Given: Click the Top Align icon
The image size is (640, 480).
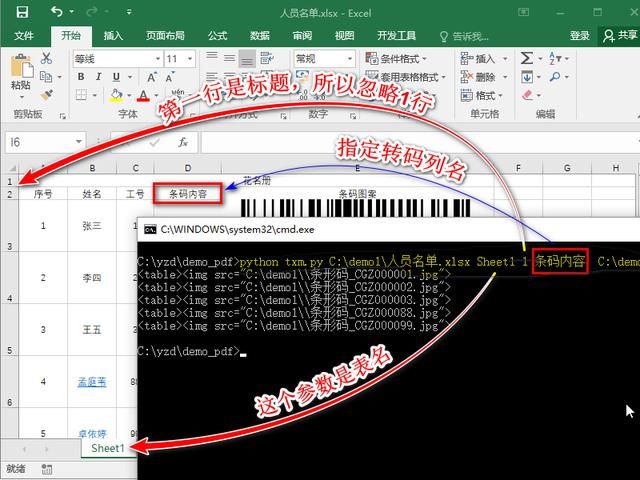Looking at the screenshot, I should (211, 58).
